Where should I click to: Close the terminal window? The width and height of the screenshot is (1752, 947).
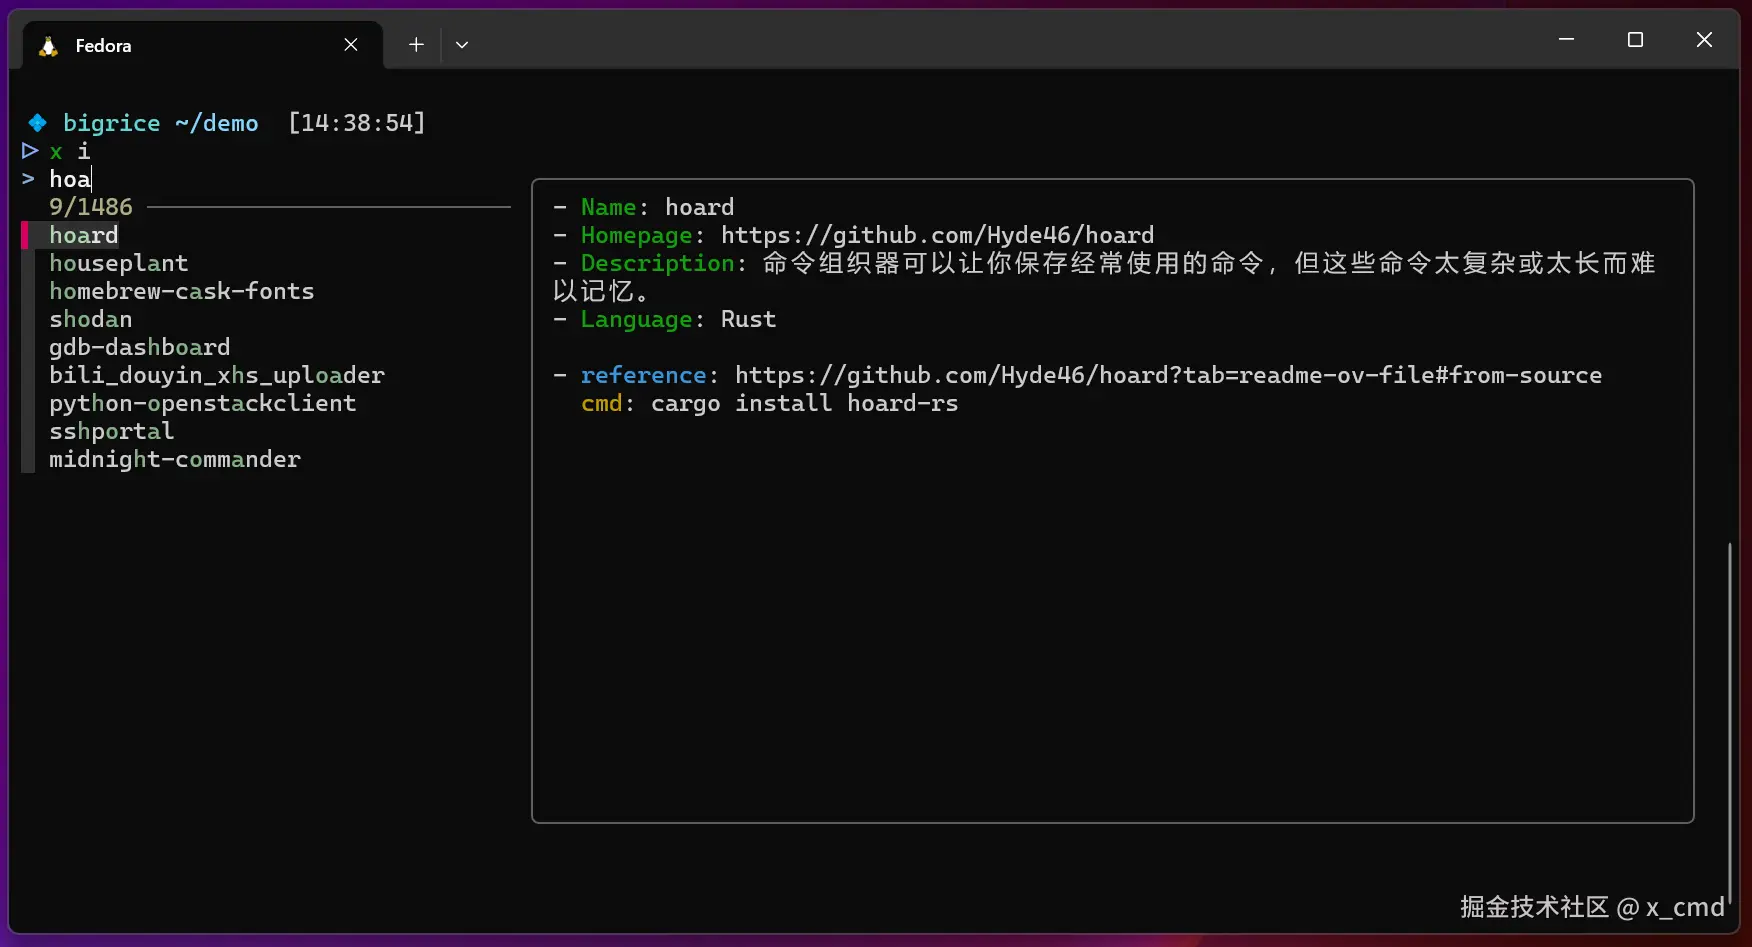point(1704,40)
